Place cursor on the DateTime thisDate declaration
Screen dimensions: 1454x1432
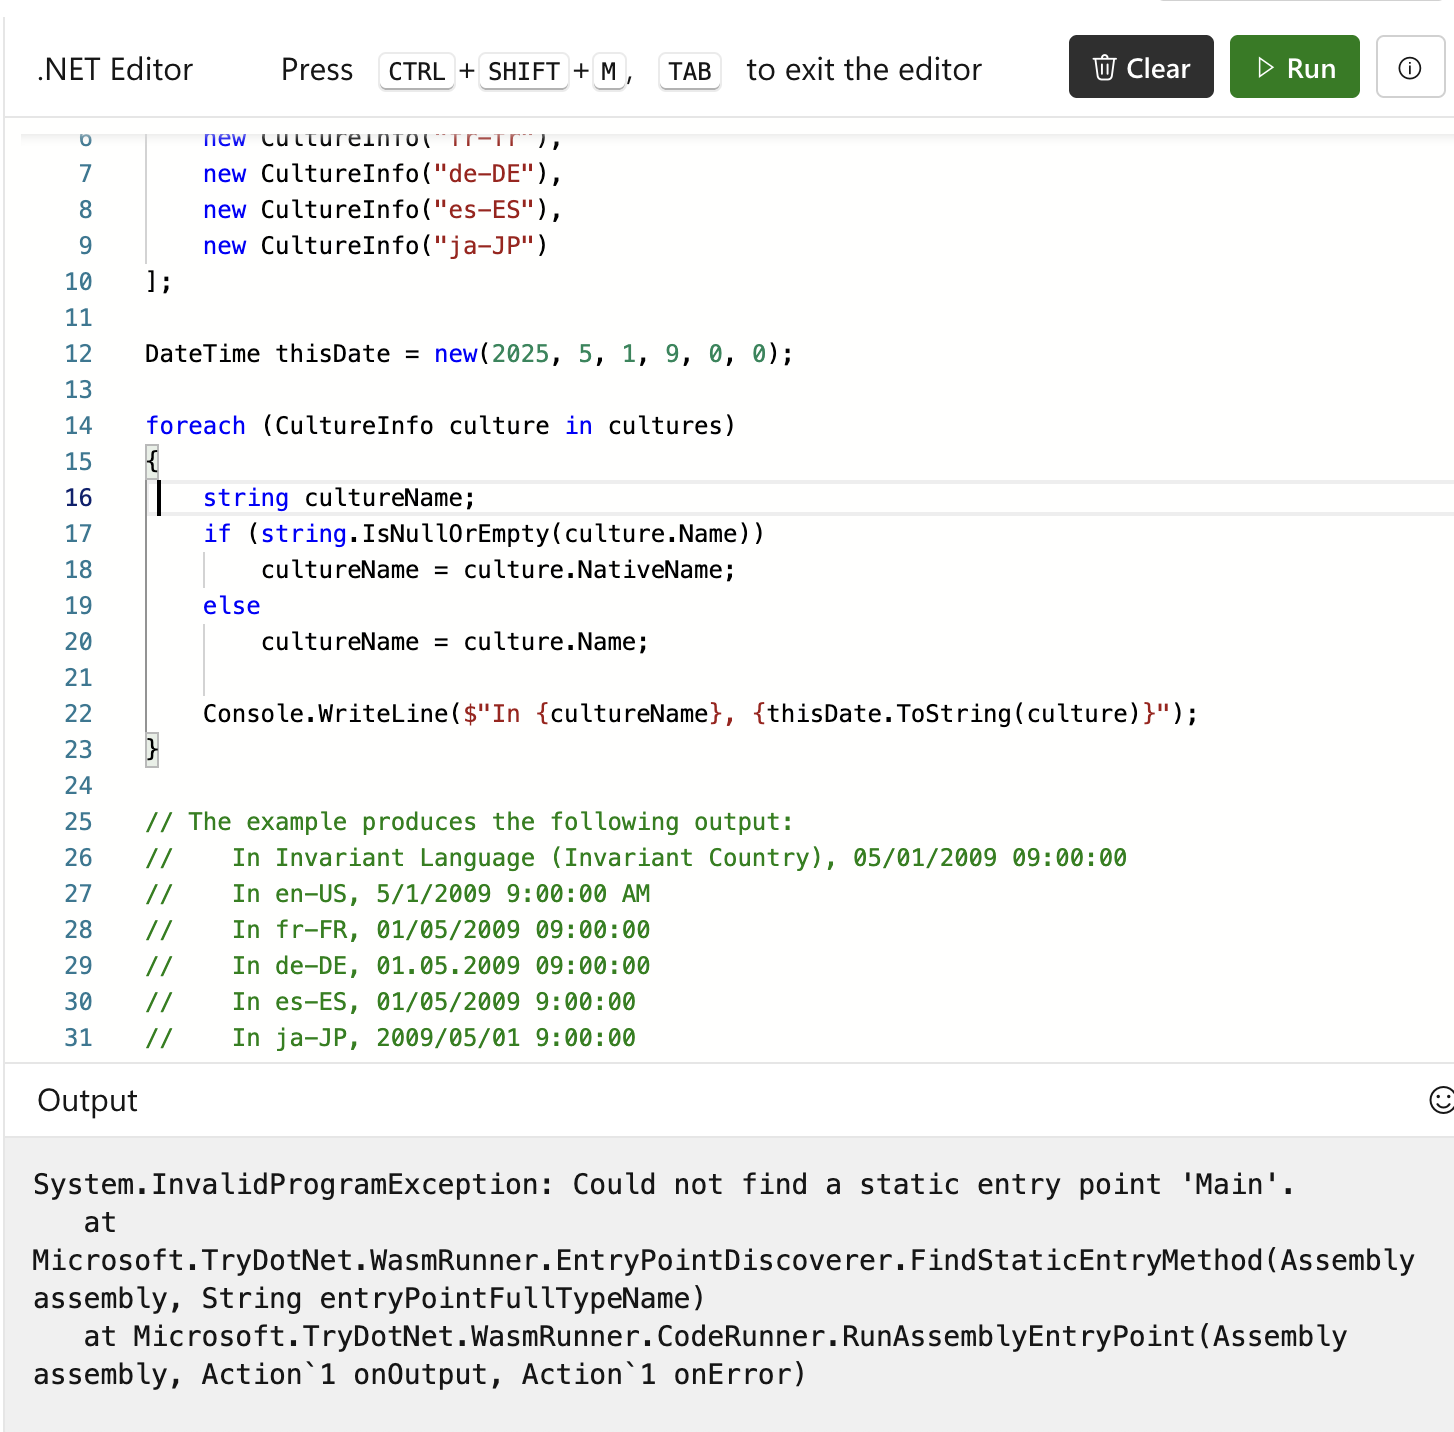click(x=267, y=354)
